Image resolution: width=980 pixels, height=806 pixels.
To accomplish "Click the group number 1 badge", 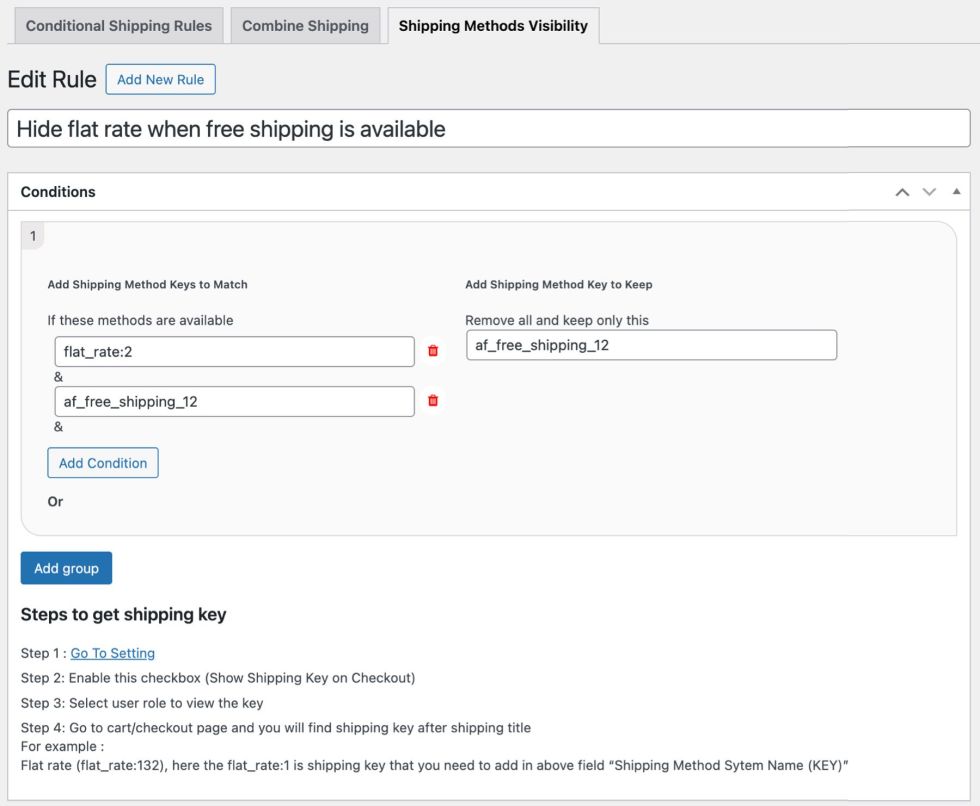I will tap(33, 236).
